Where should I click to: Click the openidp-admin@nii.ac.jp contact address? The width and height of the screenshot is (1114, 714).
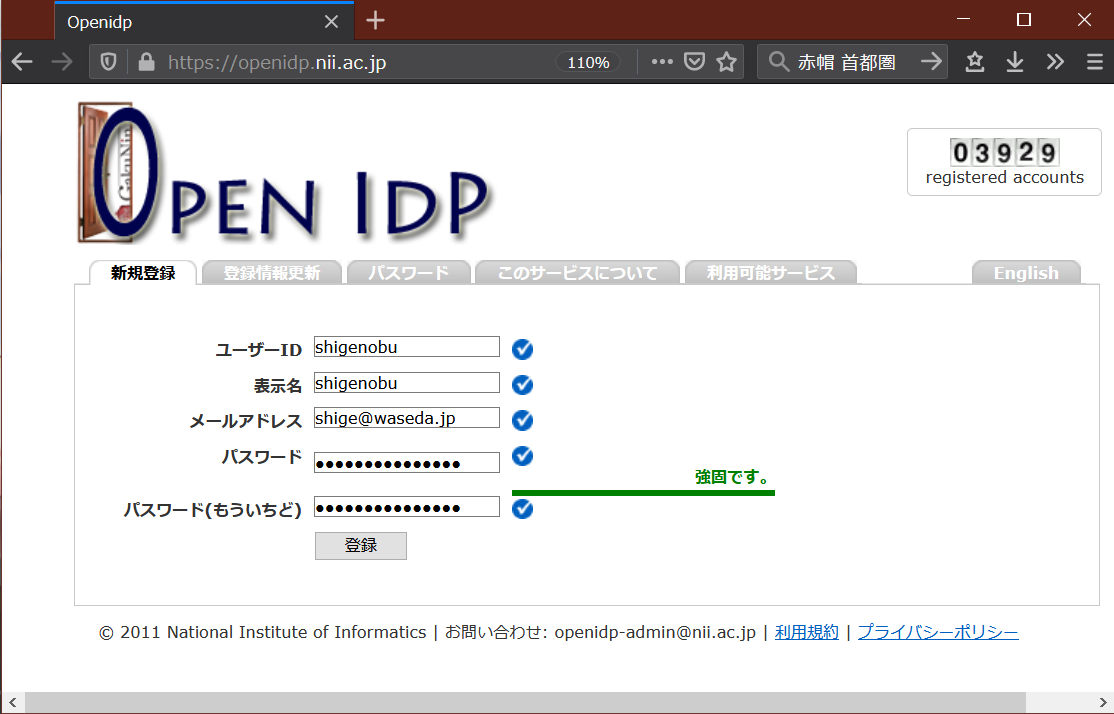tap(655, 632)
